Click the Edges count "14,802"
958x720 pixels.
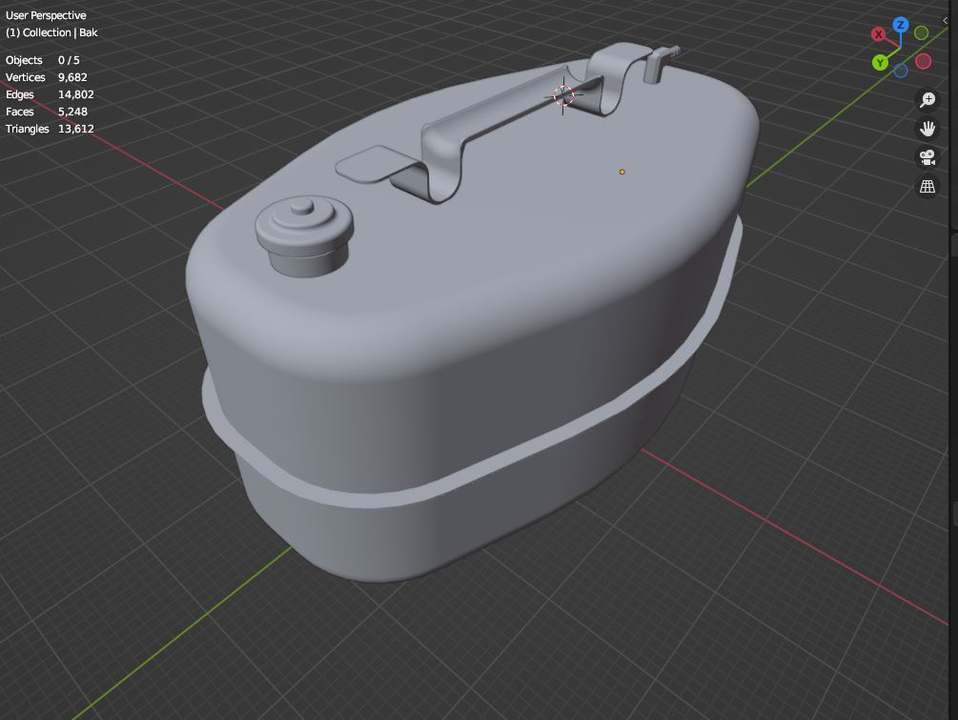76,94
